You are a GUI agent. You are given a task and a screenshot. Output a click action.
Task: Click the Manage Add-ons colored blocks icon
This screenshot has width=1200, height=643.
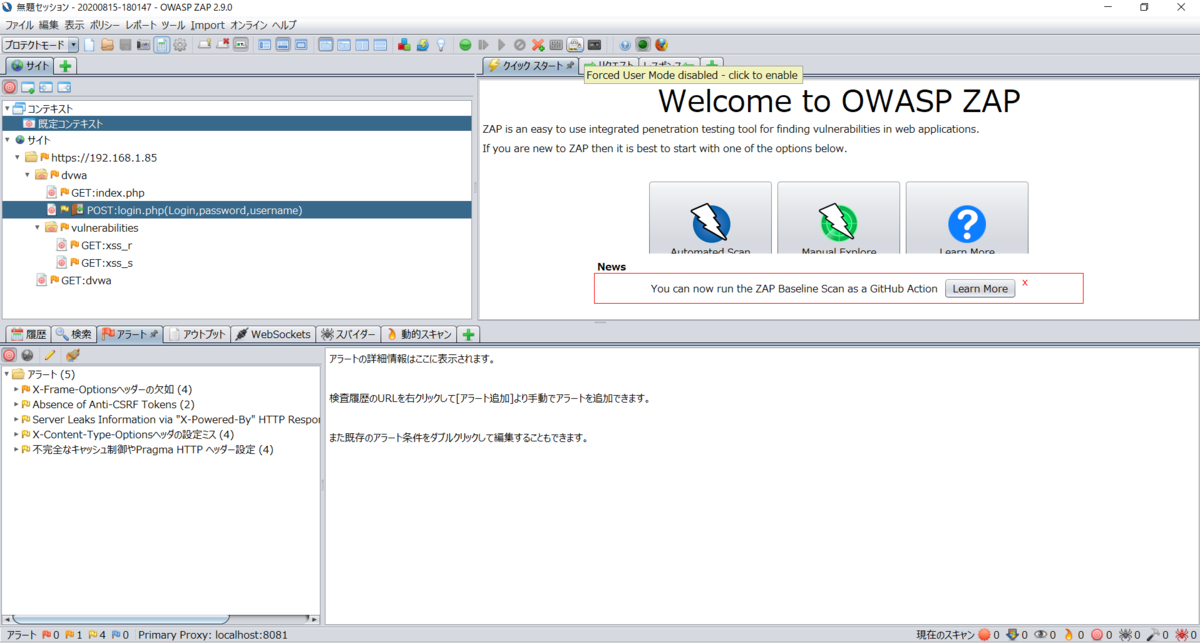(x=404, y=45)
